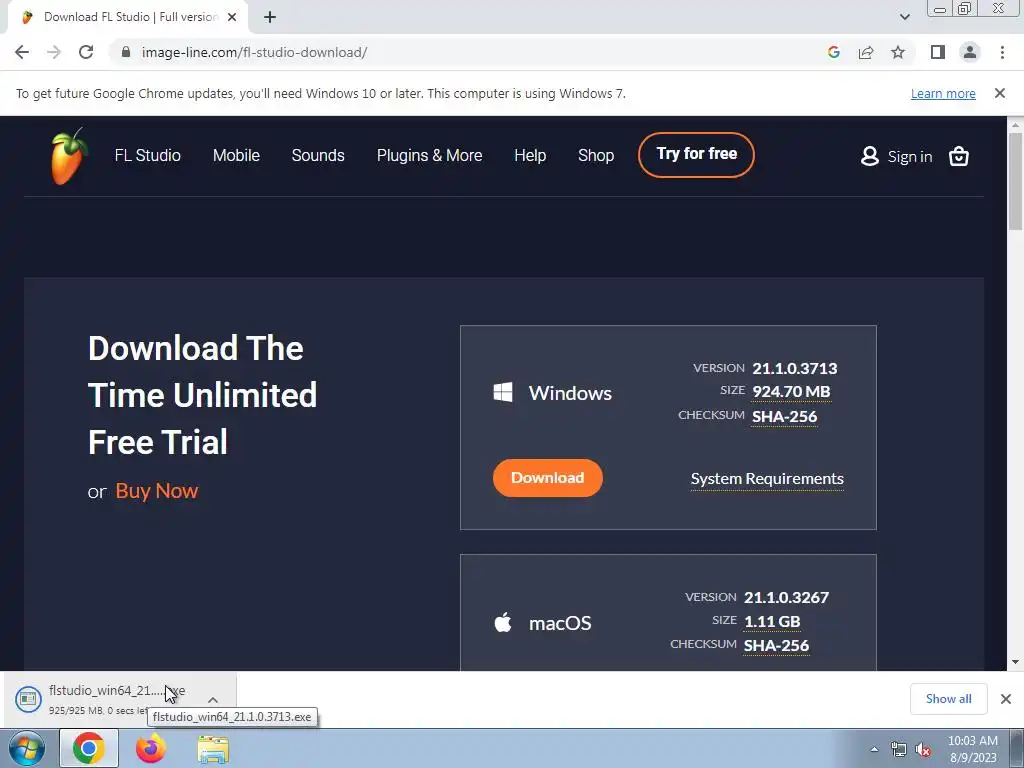This screenshot has width=1024, height=768.
Task: Open Plugins & More menu
Action: [430, 155]
